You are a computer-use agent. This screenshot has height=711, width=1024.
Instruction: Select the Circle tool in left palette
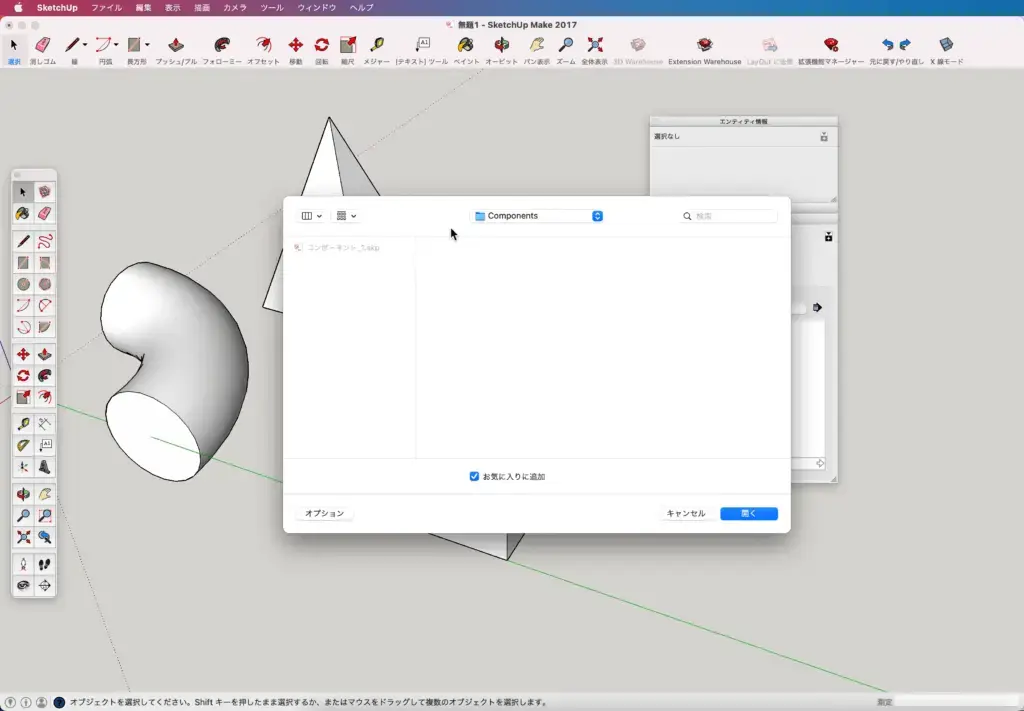(24, 284)
